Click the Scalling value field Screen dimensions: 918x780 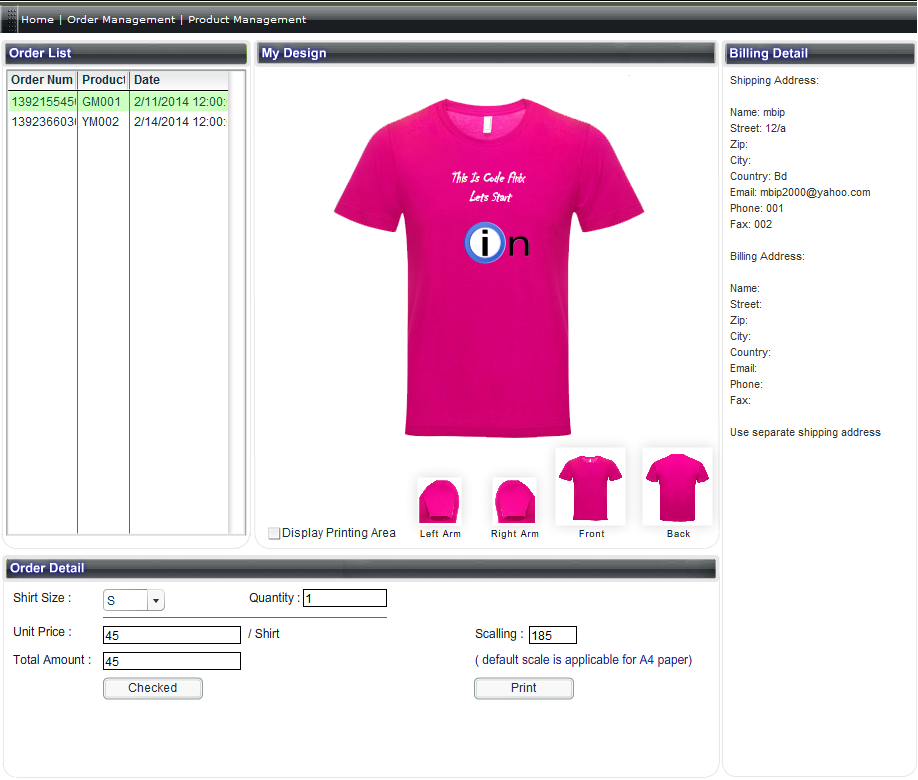point(553,635)
